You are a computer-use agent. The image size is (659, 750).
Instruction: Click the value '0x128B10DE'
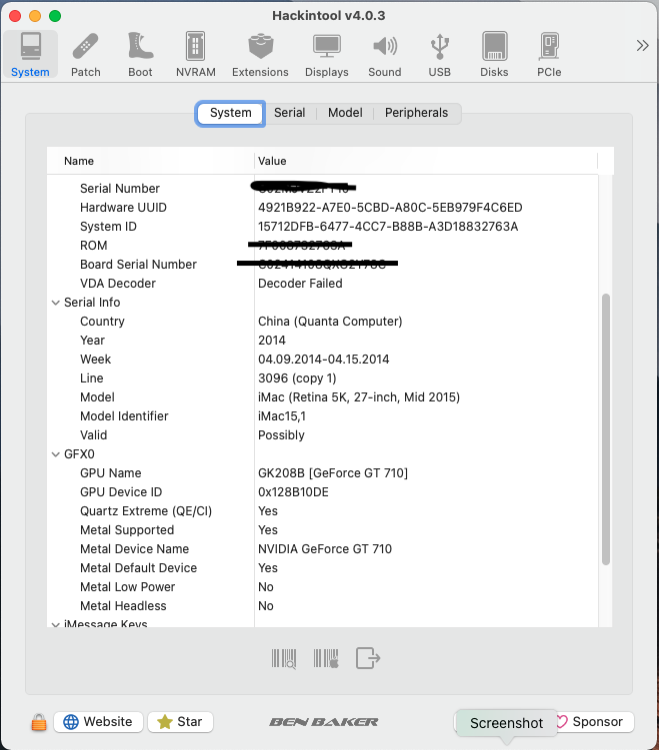(x=293, y=492)
